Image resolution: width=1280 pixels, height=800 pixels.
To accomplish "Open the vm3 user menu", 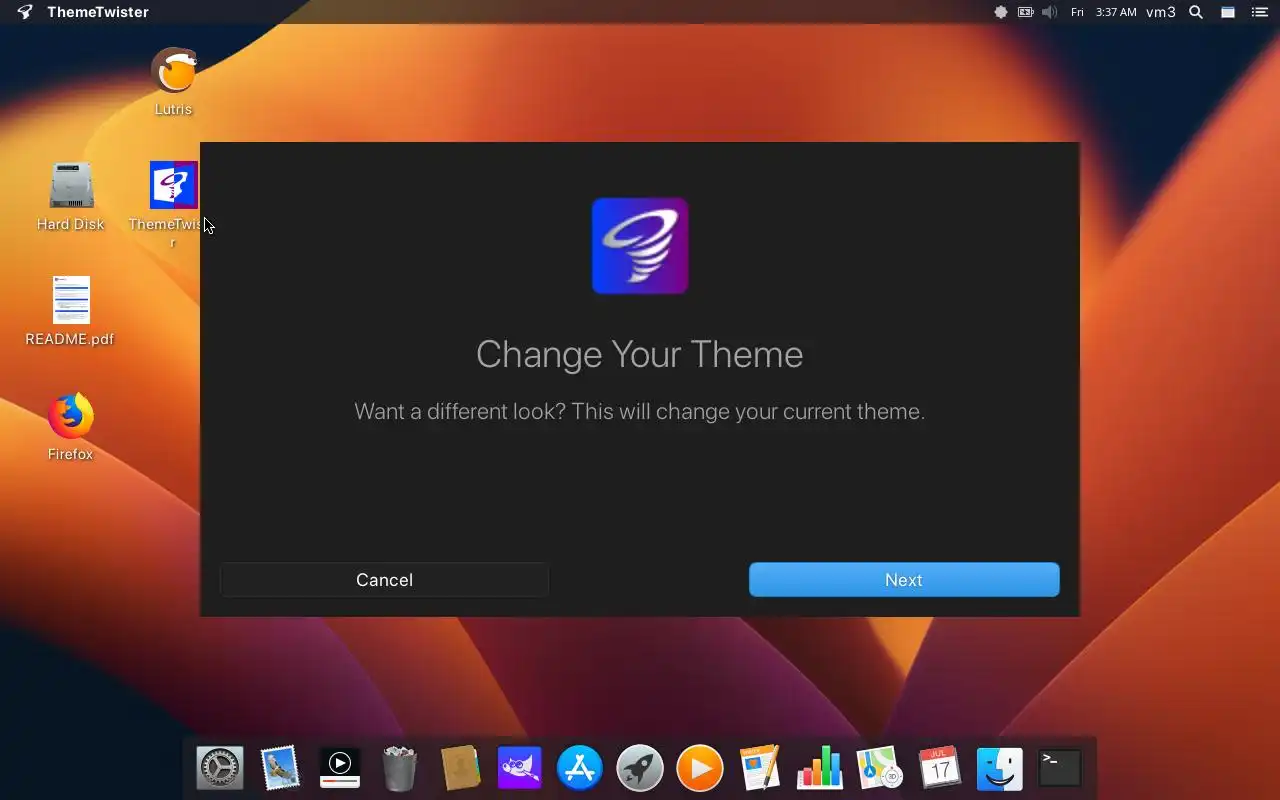I will 1161,12.
